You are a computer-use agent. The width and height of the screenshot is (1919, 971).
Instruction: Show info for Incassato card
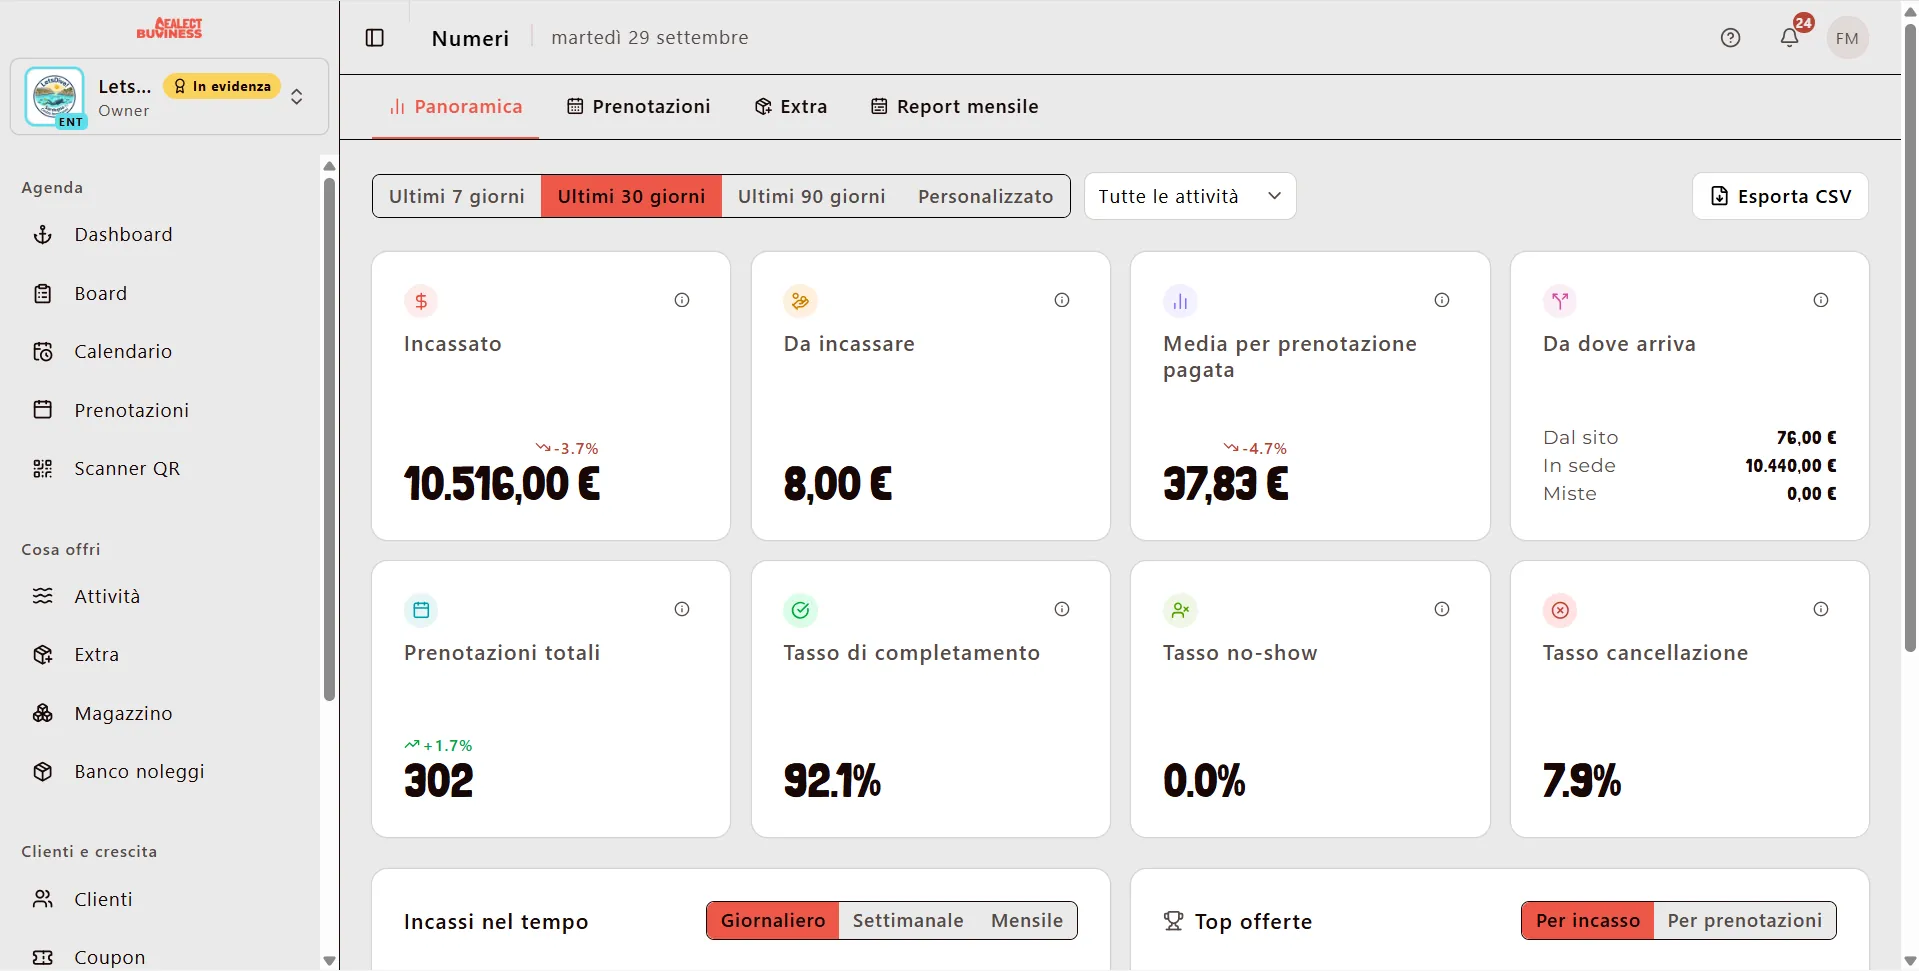[x=682, y=300]
